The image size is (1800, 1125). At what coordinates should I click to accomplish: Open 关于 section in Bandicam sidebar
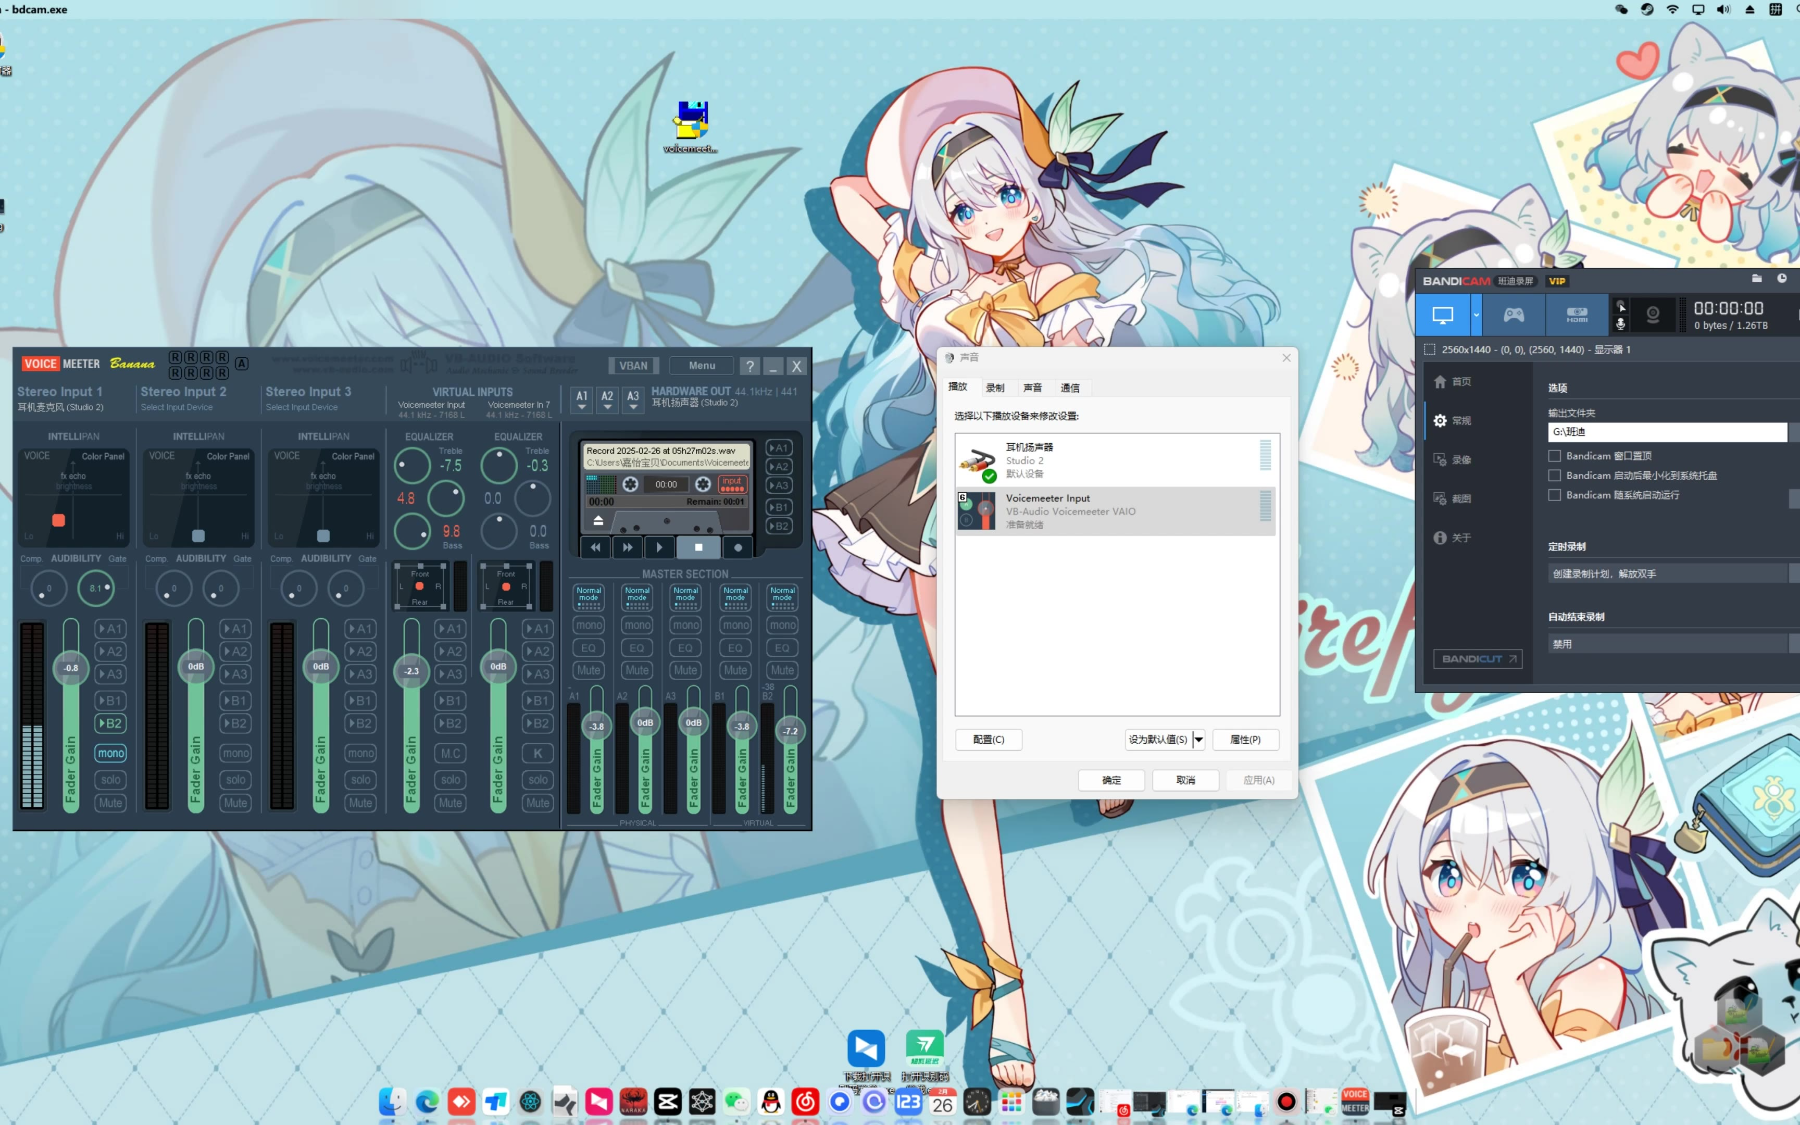click(1452, 538)
